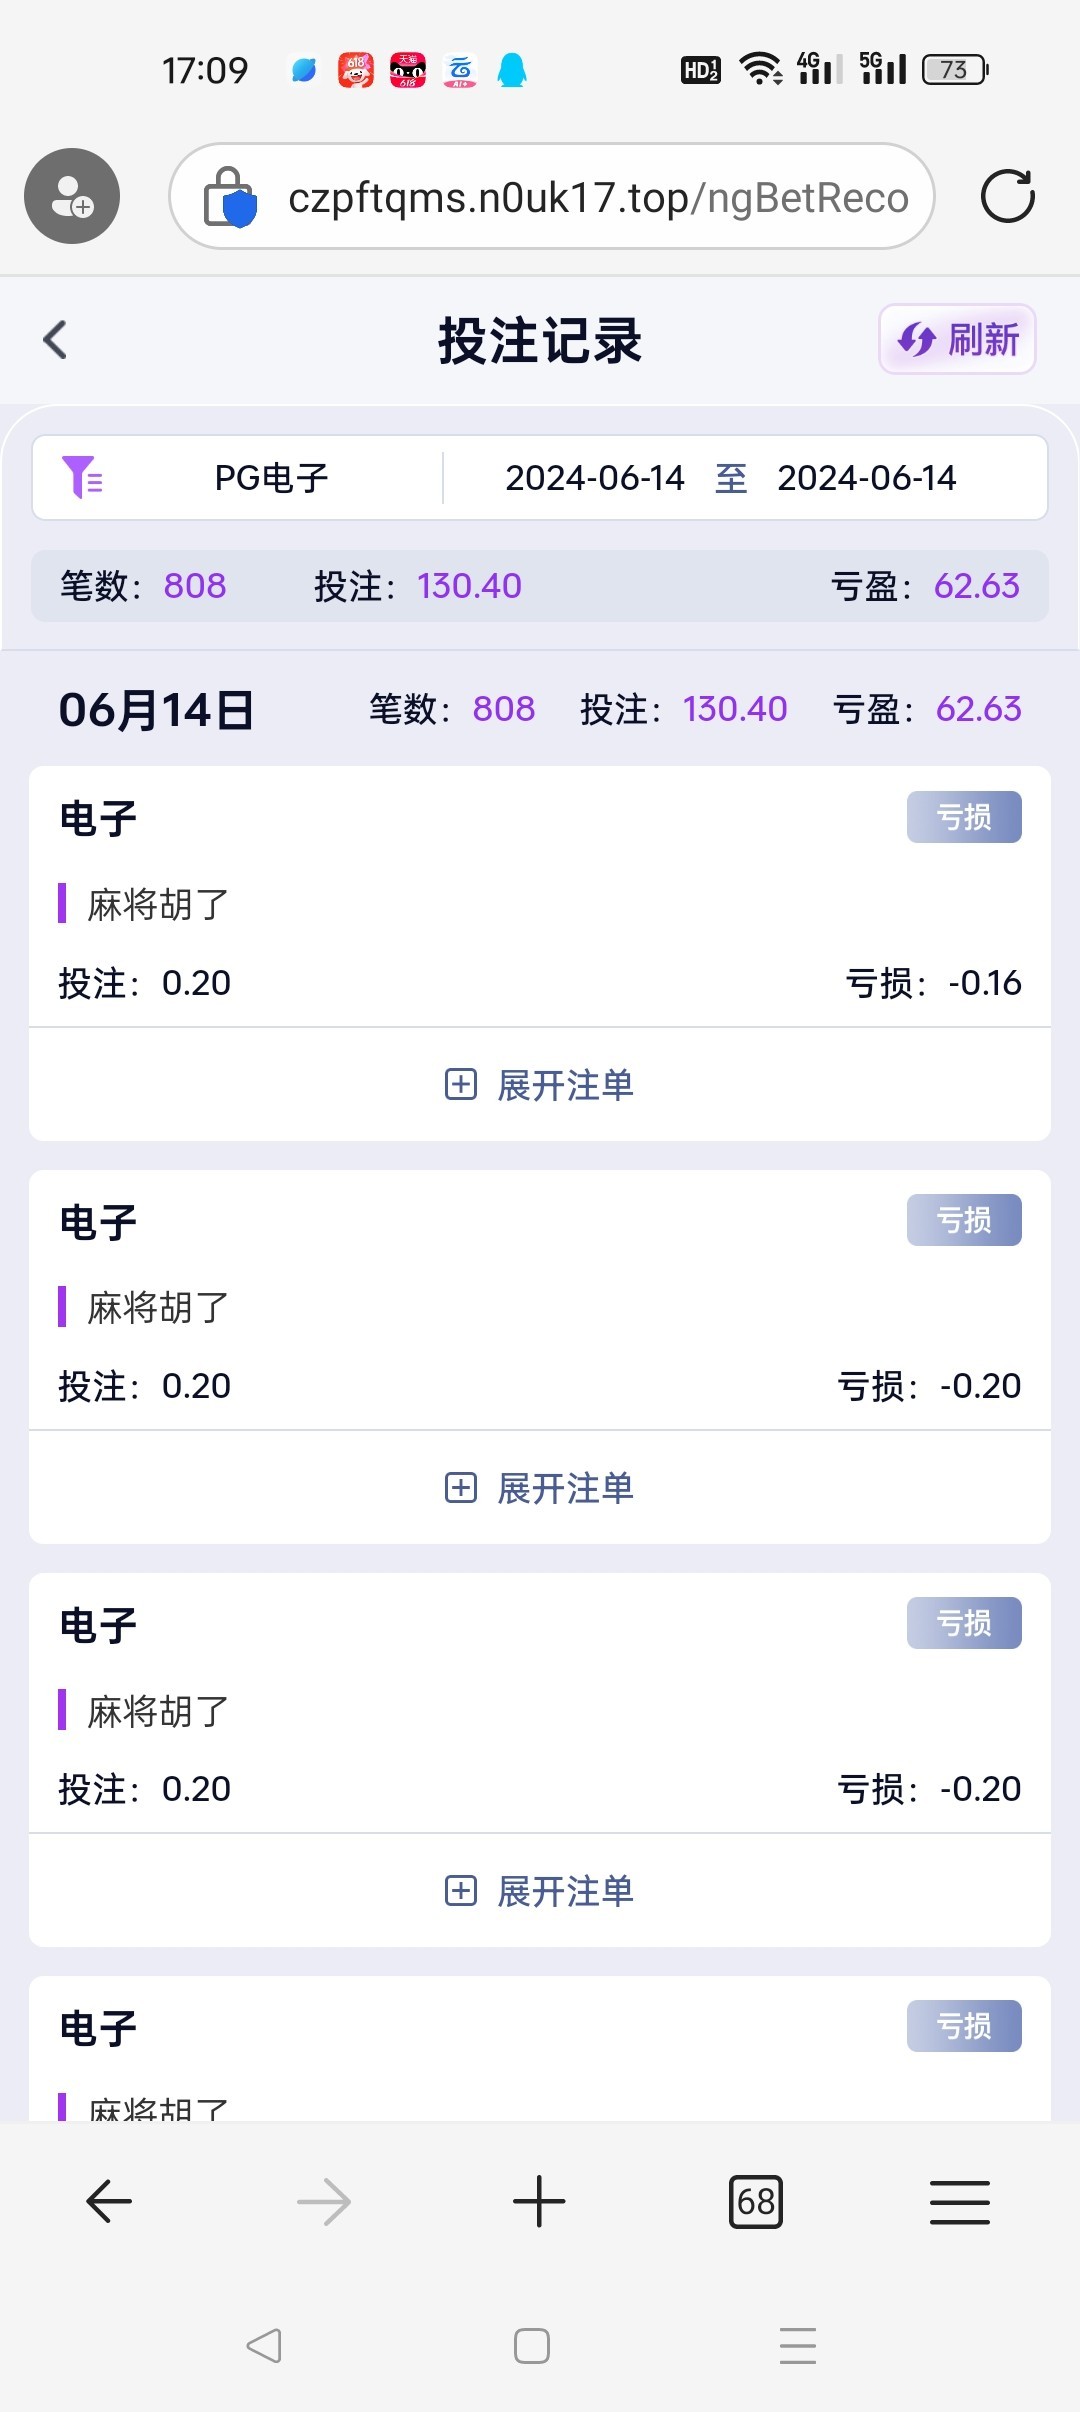Open the PG电子 platform selector
The height and width of the screenshot is (2412, 1080).
point(271,478)
